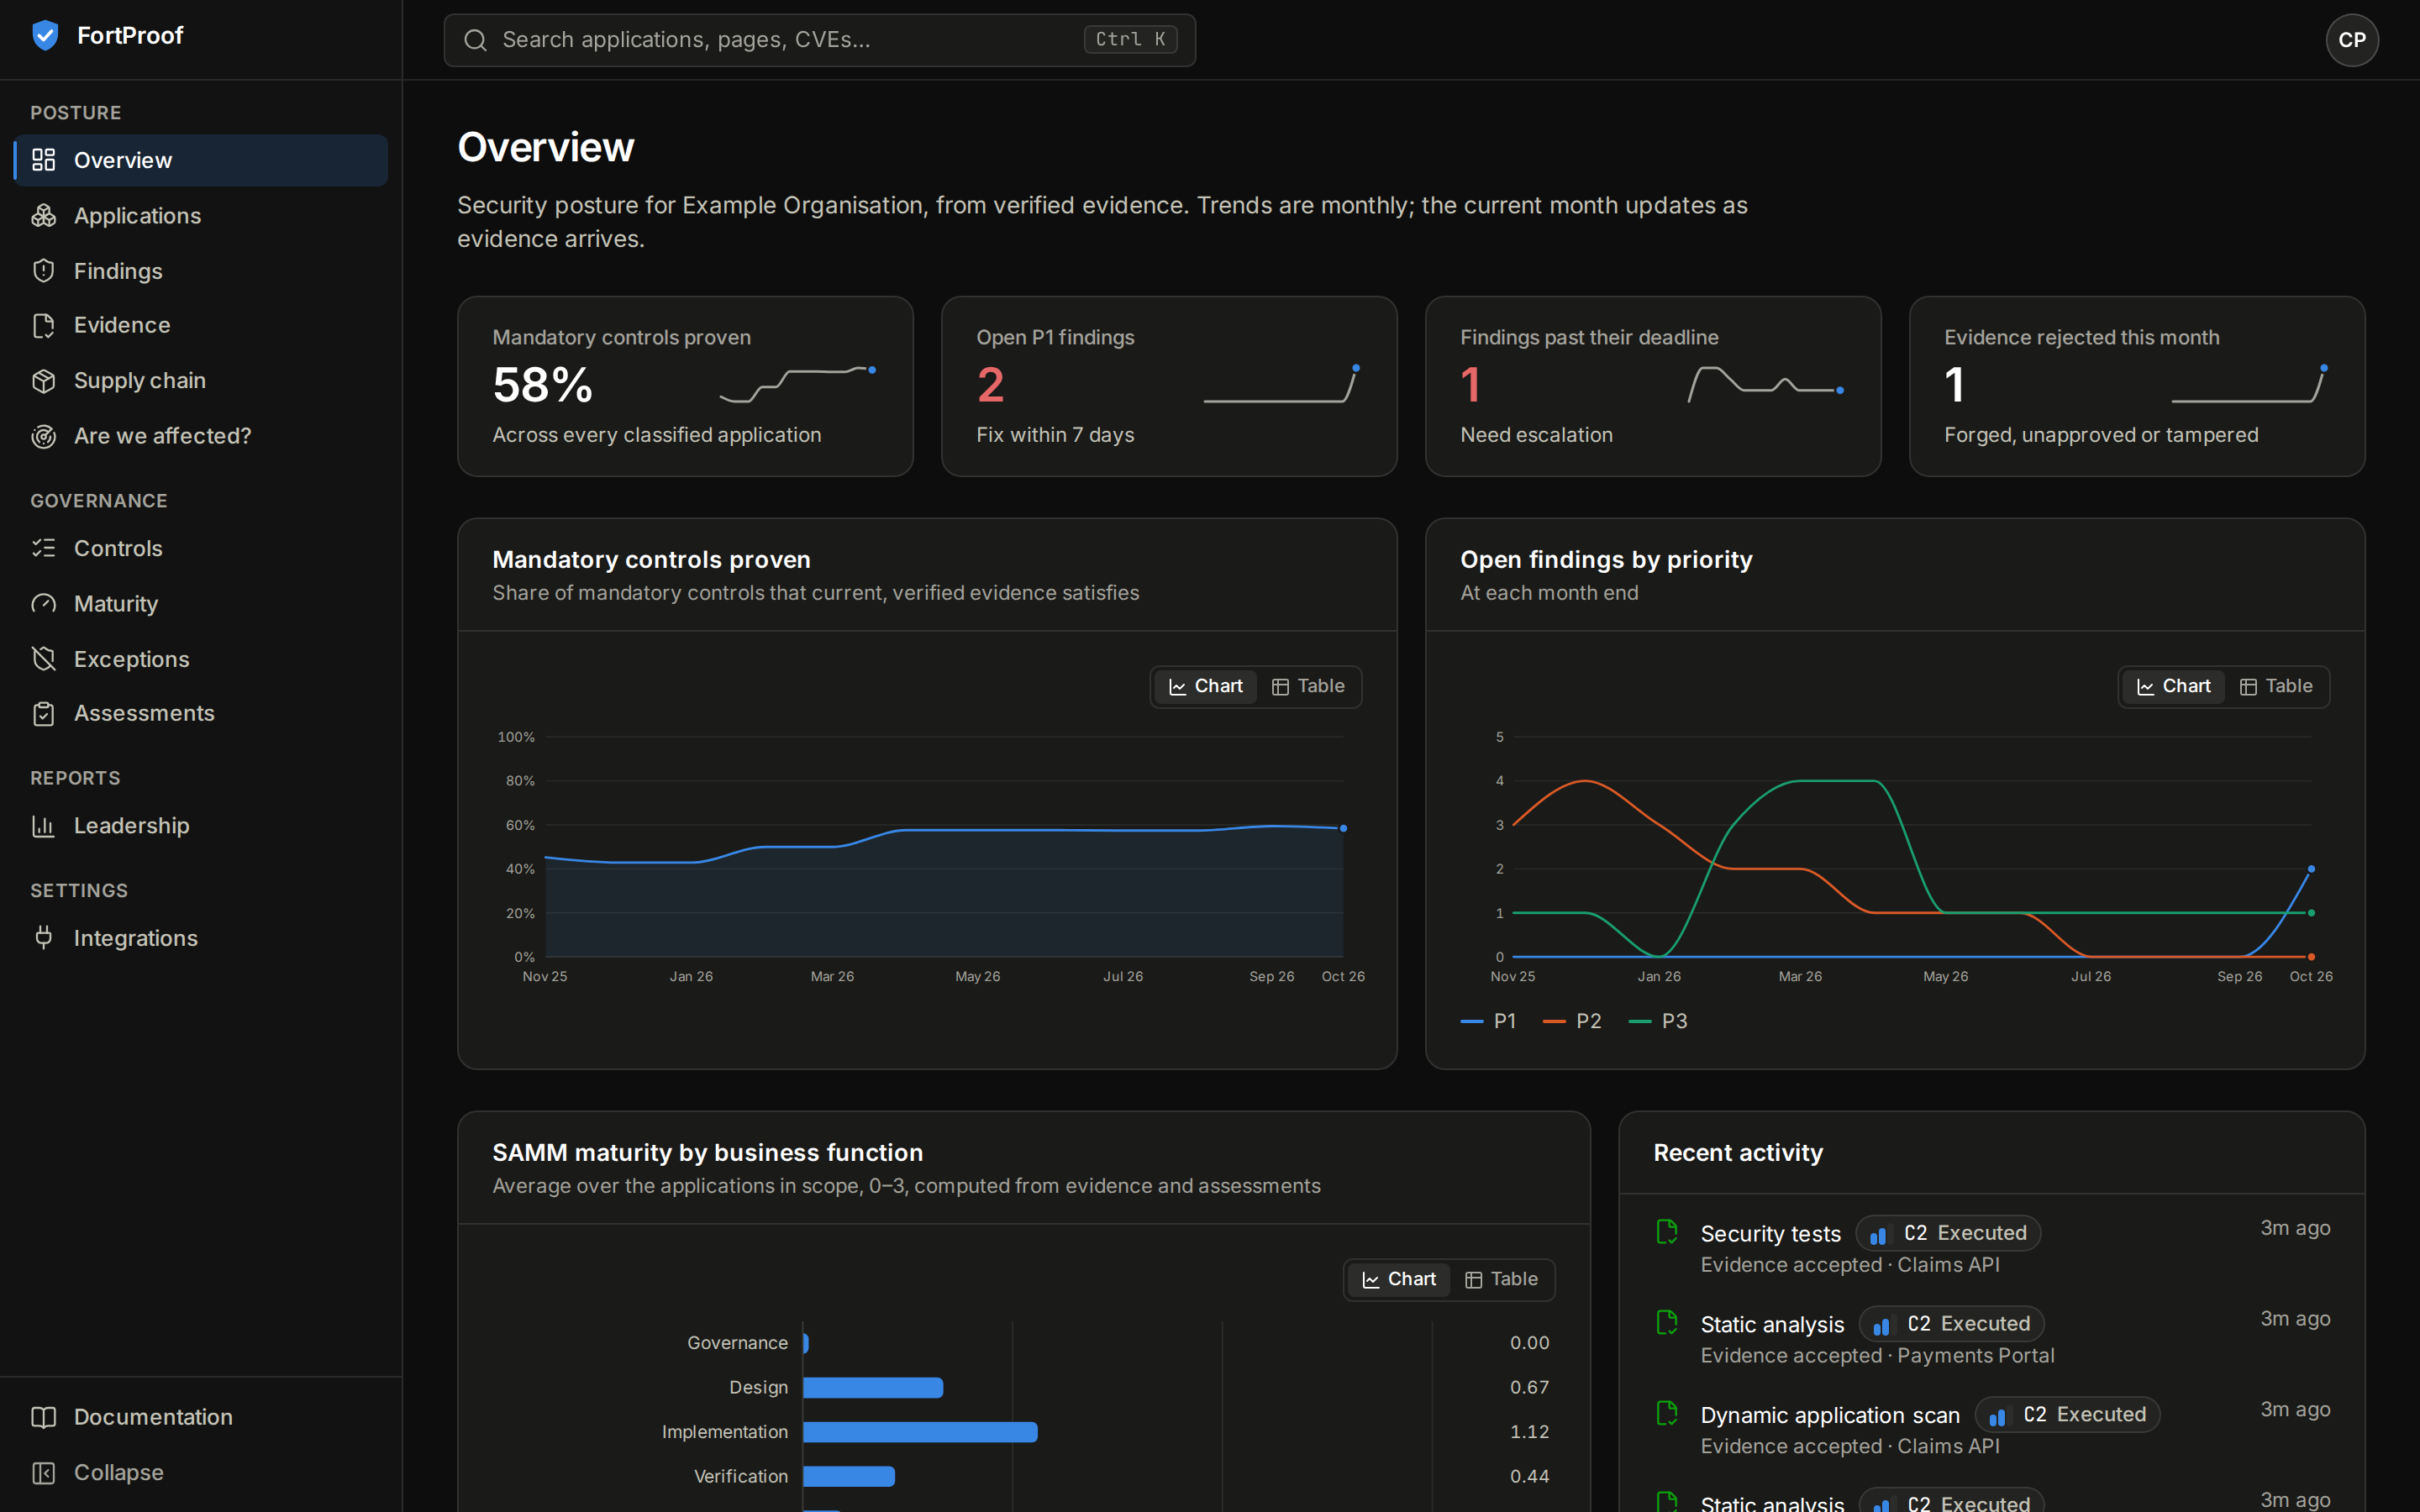Image resolution: width=2420 pixels, height=1512 pixels.
Task: Click the Assessments clipboard icon
Action: [43, 713]
